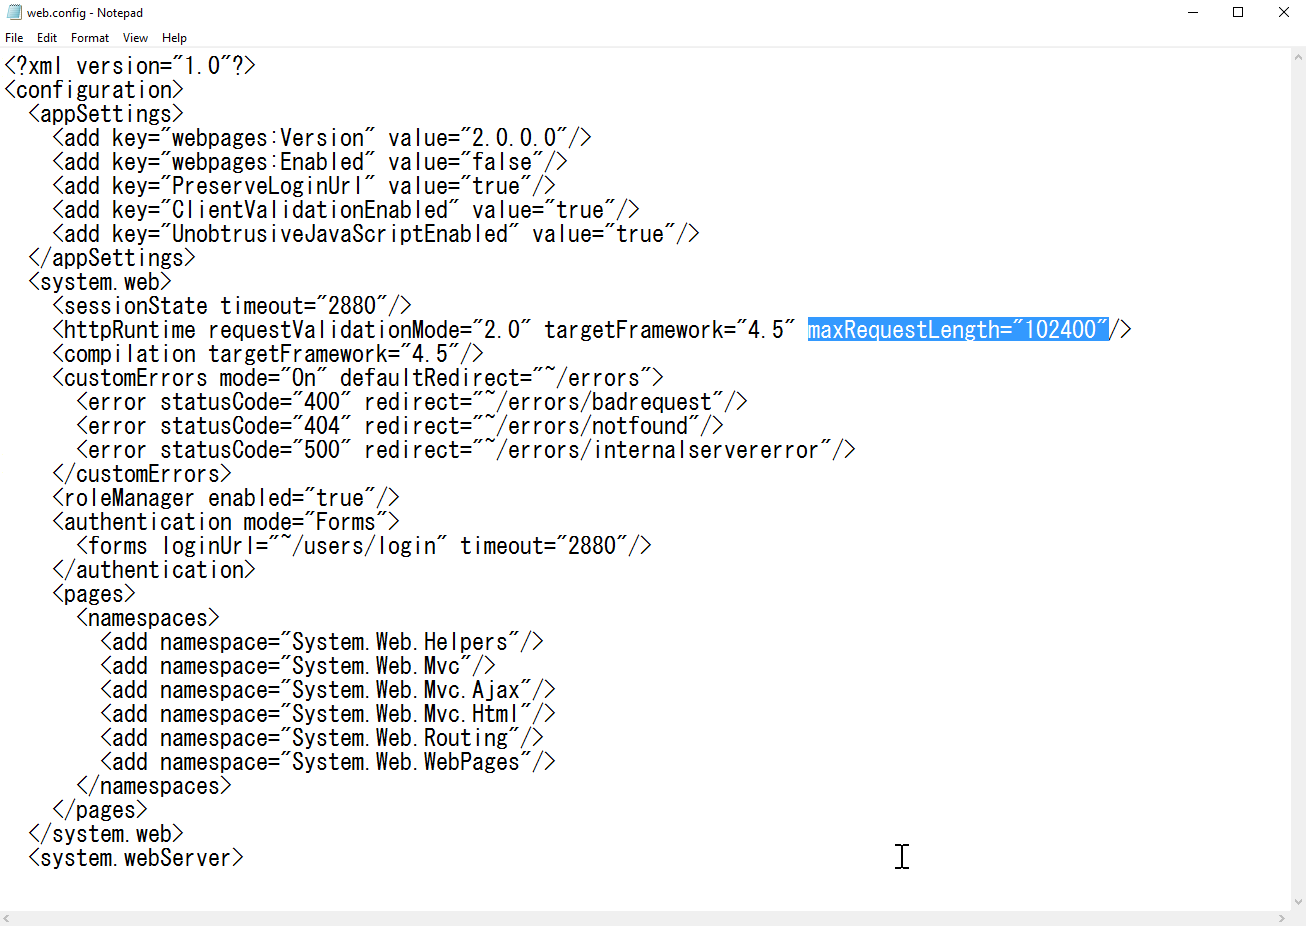Click the closing </pages> tag
The width and height of the screenshot is (1311, 926).
click(100, 810)
